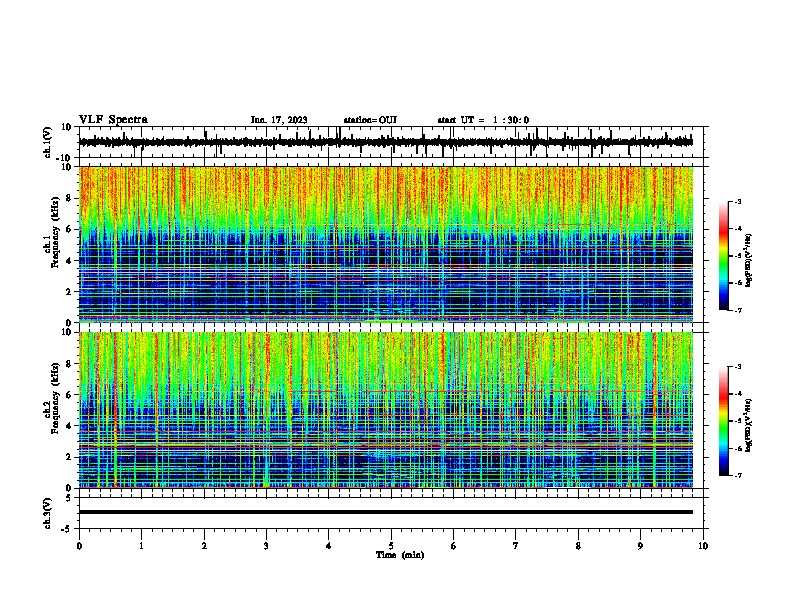Click the ch.1 spectrogram plot
This screenshot has height=612, width=792.
(386, 244)
